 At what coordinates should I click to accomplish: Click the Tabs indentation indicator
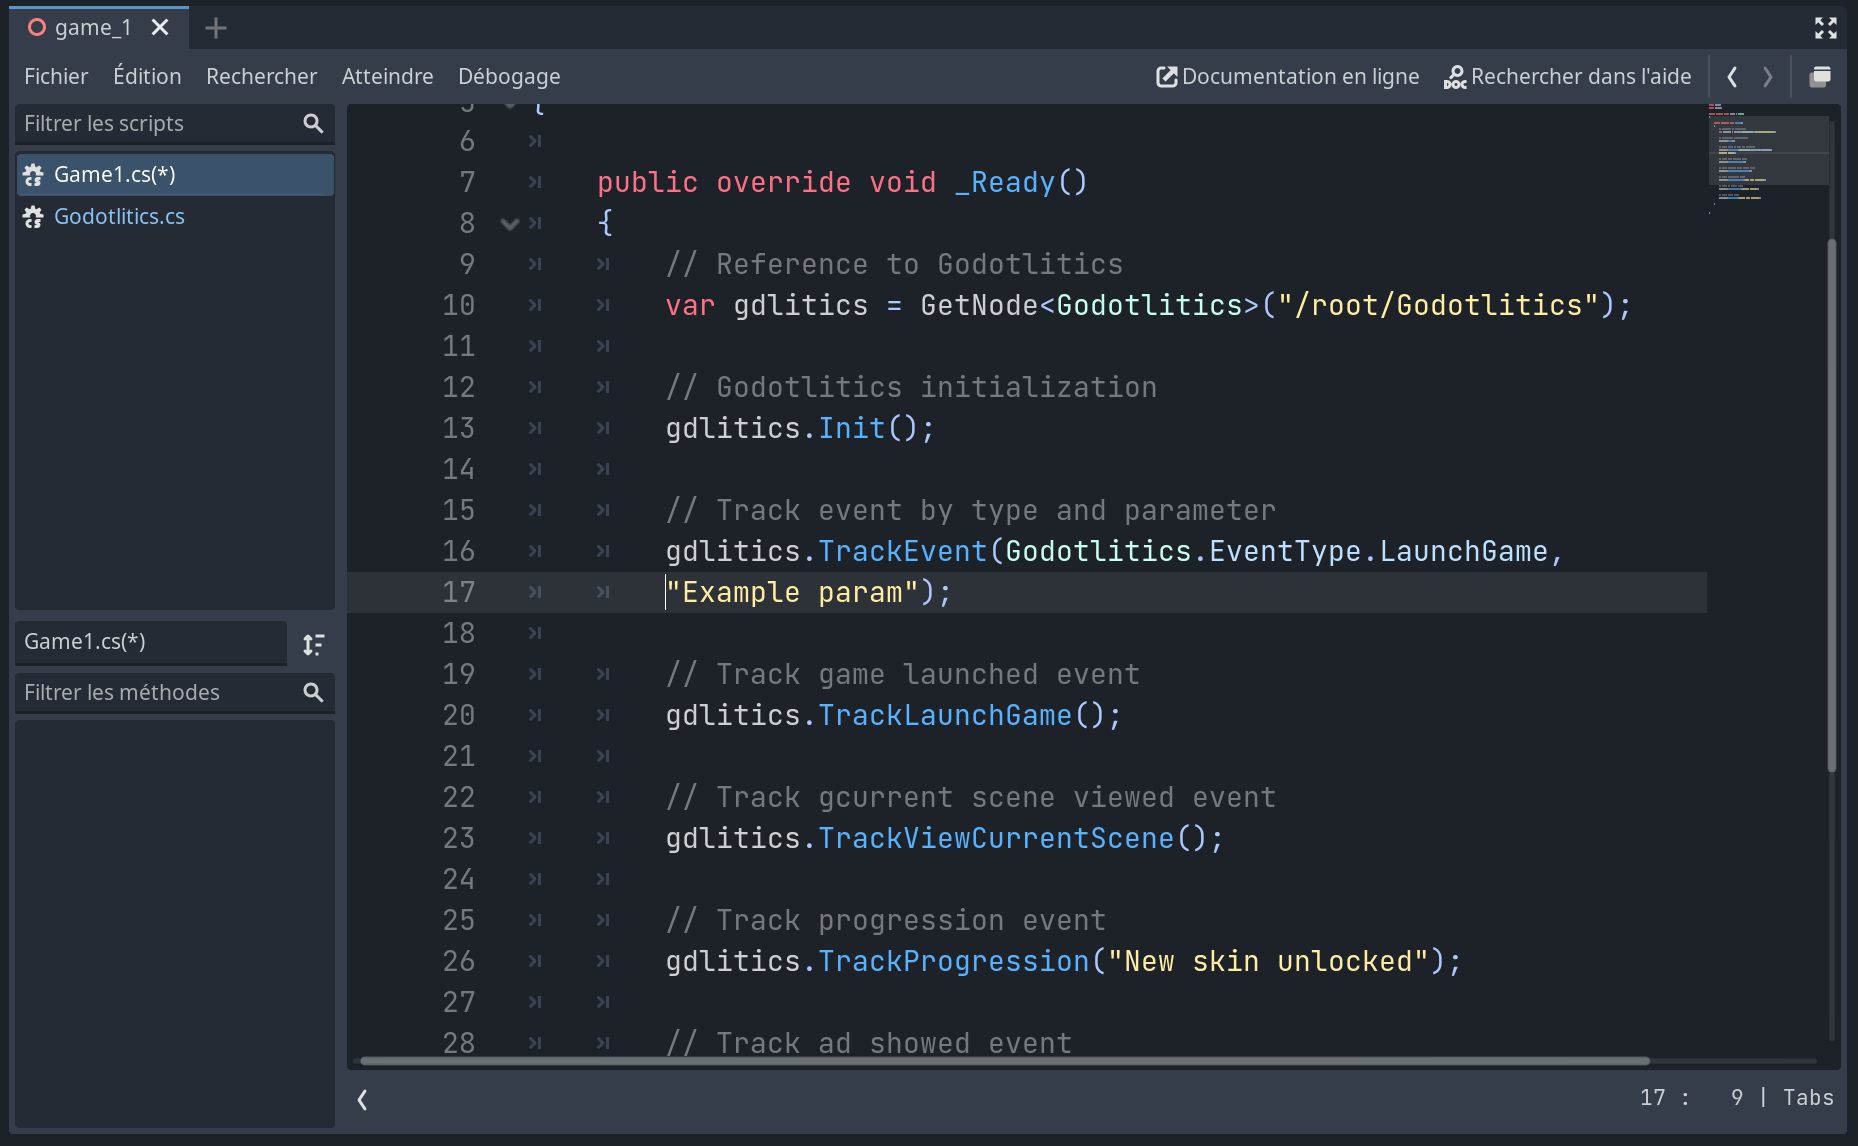coord(1808,1097)
